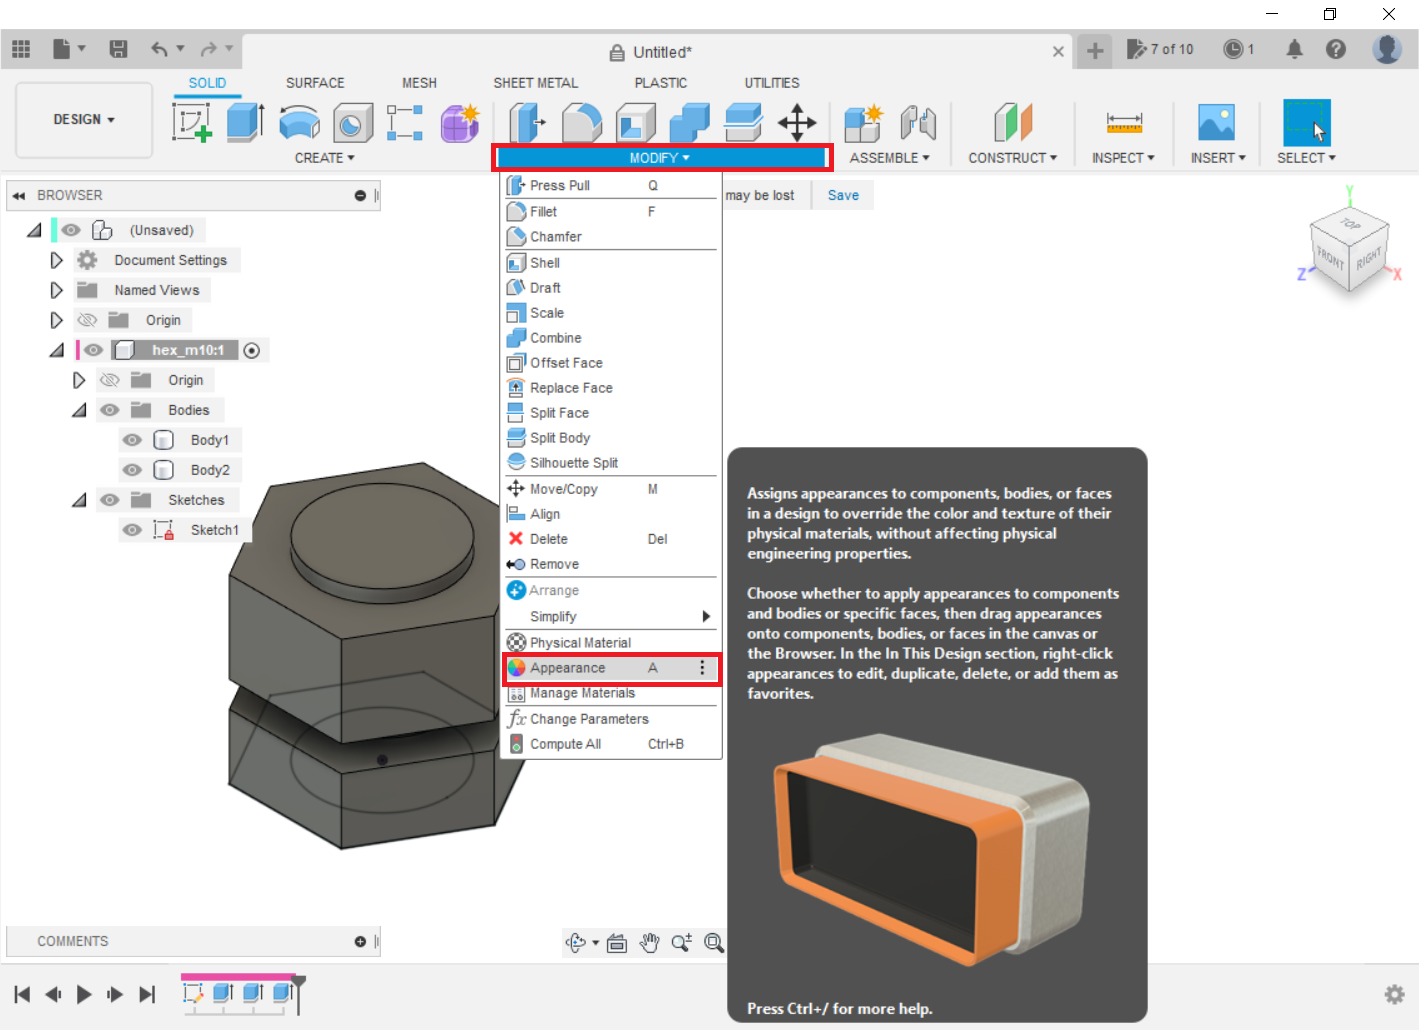This screenshot has width=1419, height=1030.
Task: Open the Insert image icon
Action: point(1216,123)
